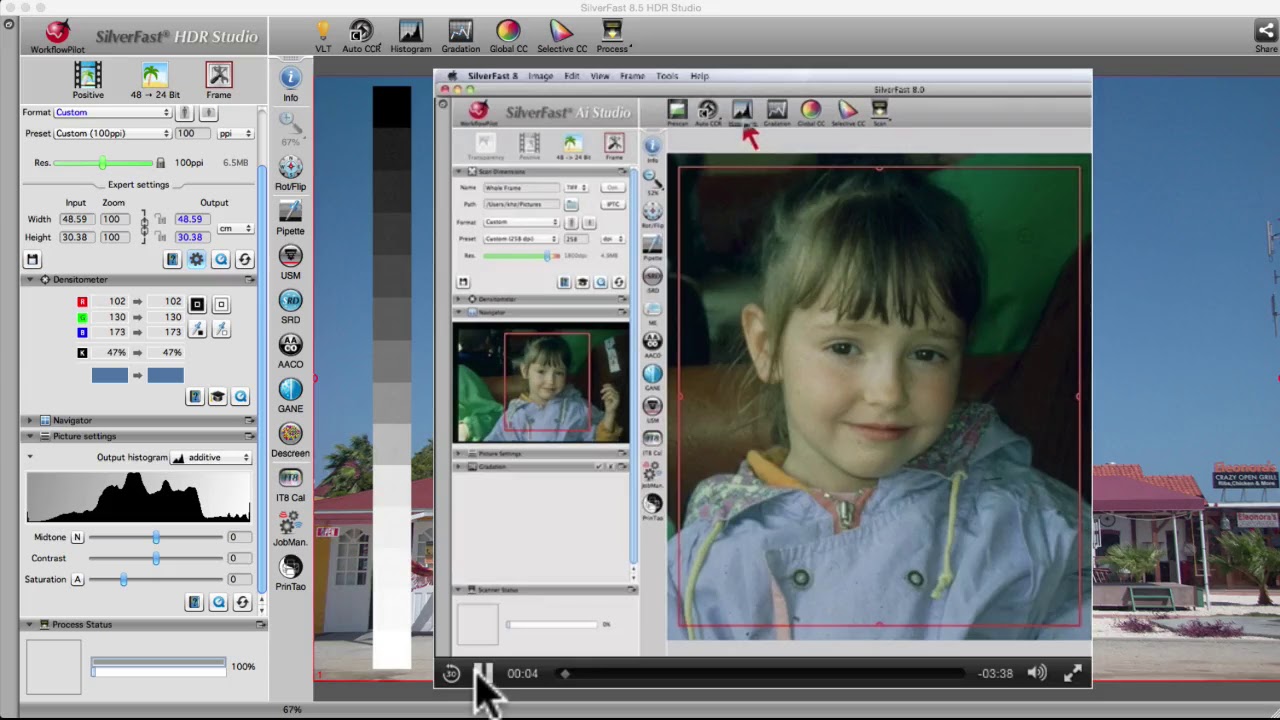This screenshot has height=720, width=1280.
Task: Open the WorkflowPilot
Action: [57, 34]
